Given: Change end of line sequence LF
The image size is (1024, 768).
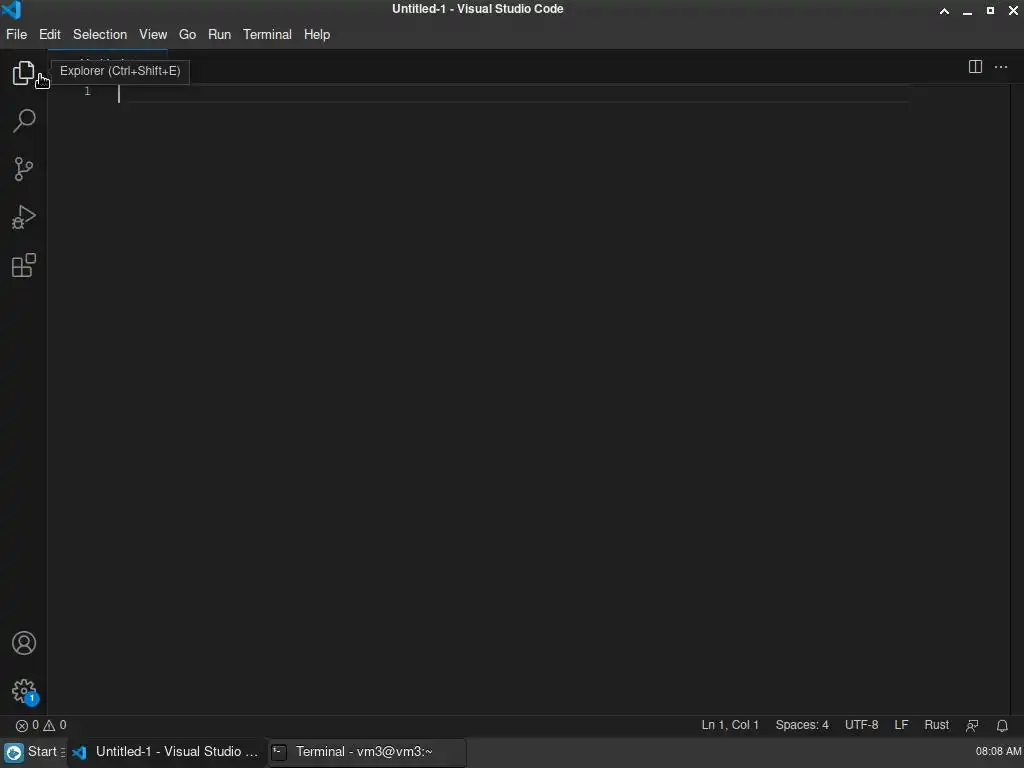Looking at the screenshot, I should (901, 726).
